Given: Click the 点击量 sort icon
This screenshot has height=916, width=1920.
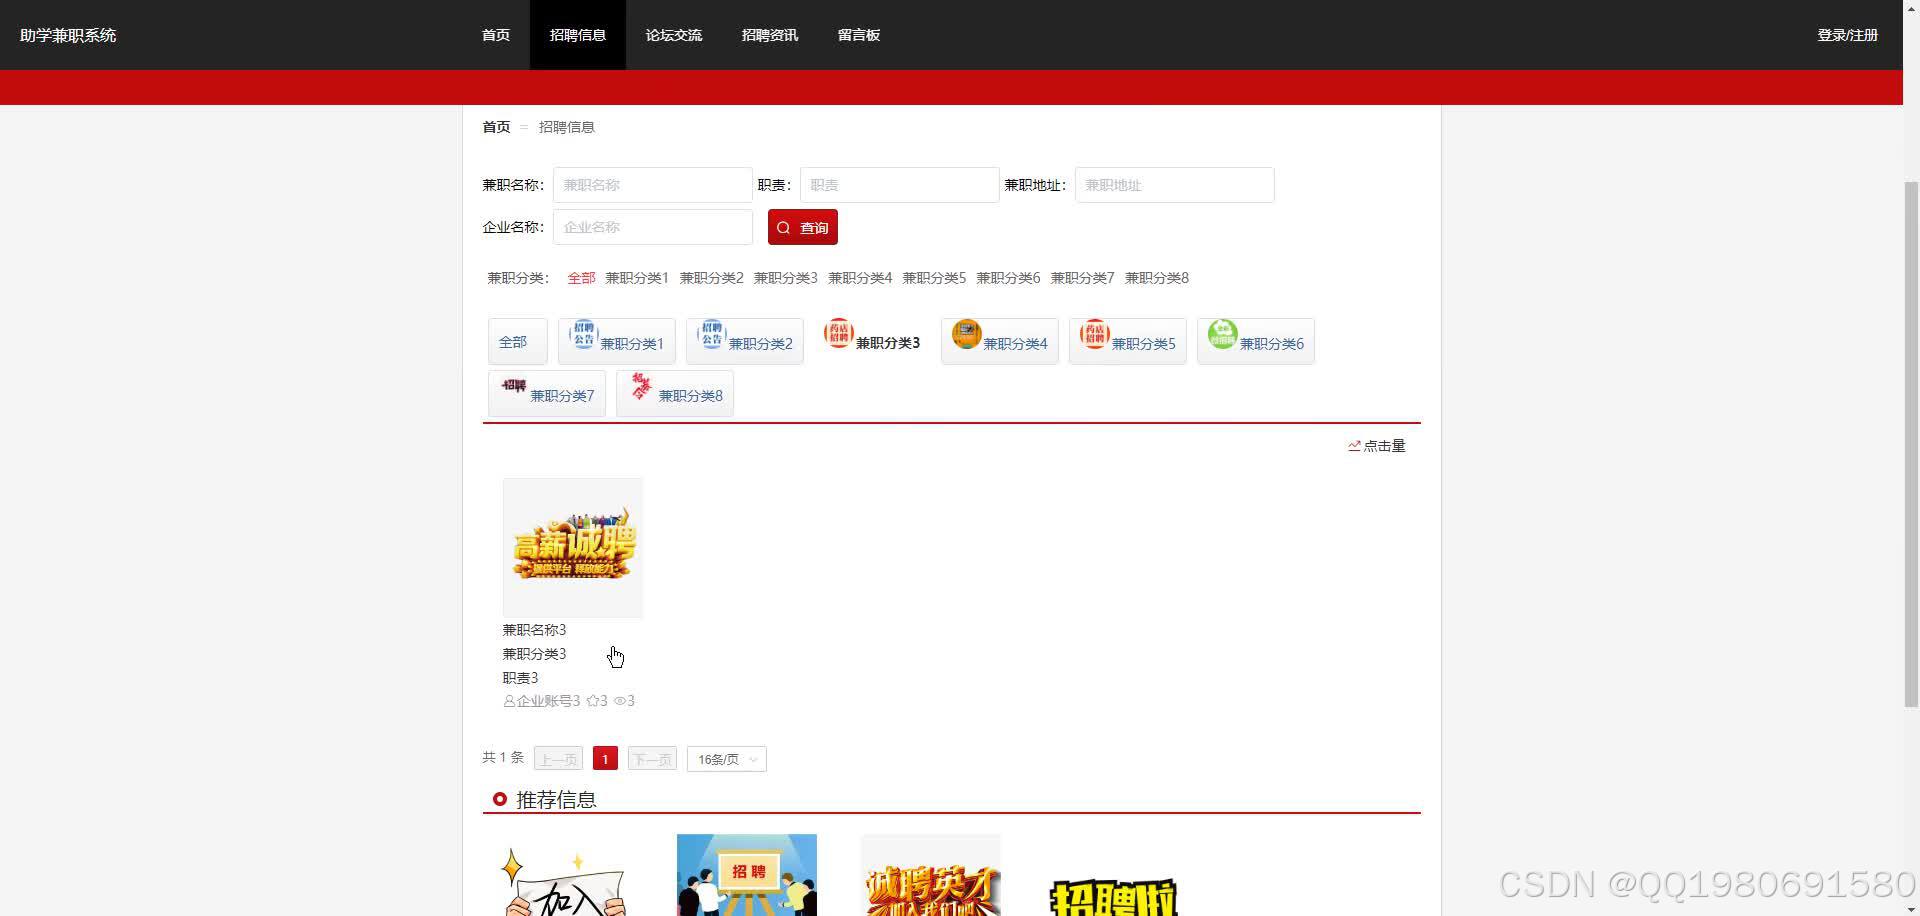Looking at the screenshot, I should click(1354, 445).
